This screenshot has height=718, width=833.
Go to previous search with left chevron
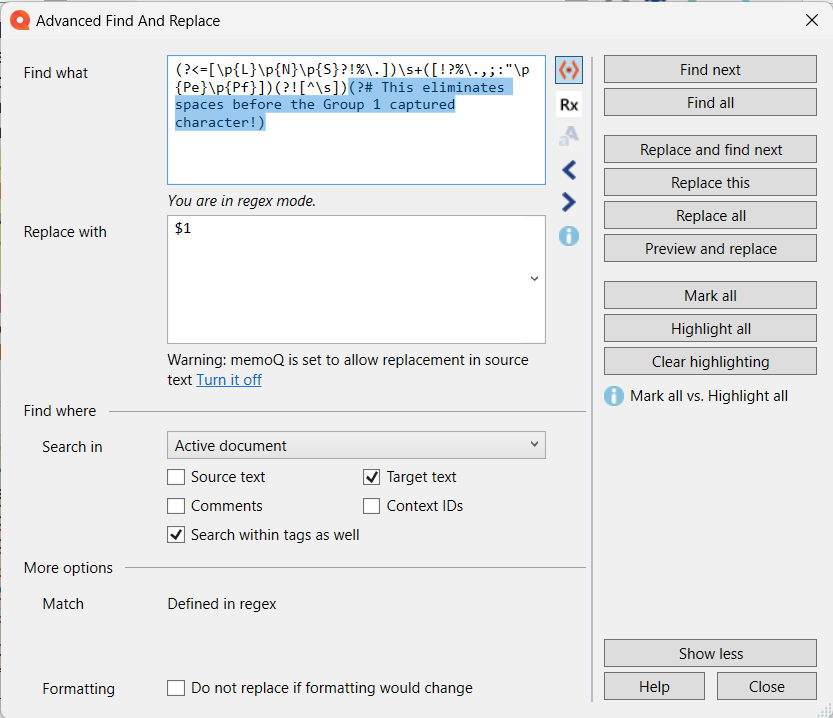click(568, 170)
